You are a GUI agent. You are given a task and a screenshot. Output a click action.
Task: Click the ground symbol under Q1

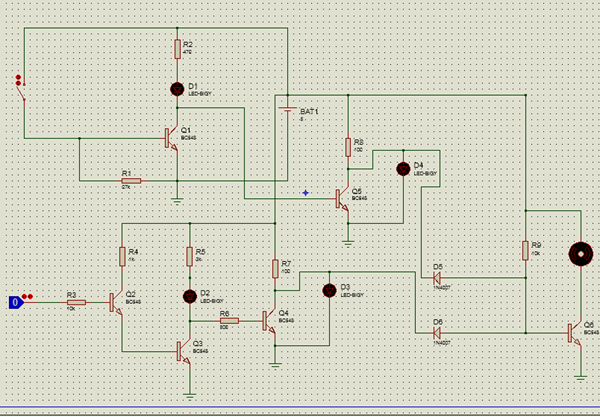click(x=177, y=200)
